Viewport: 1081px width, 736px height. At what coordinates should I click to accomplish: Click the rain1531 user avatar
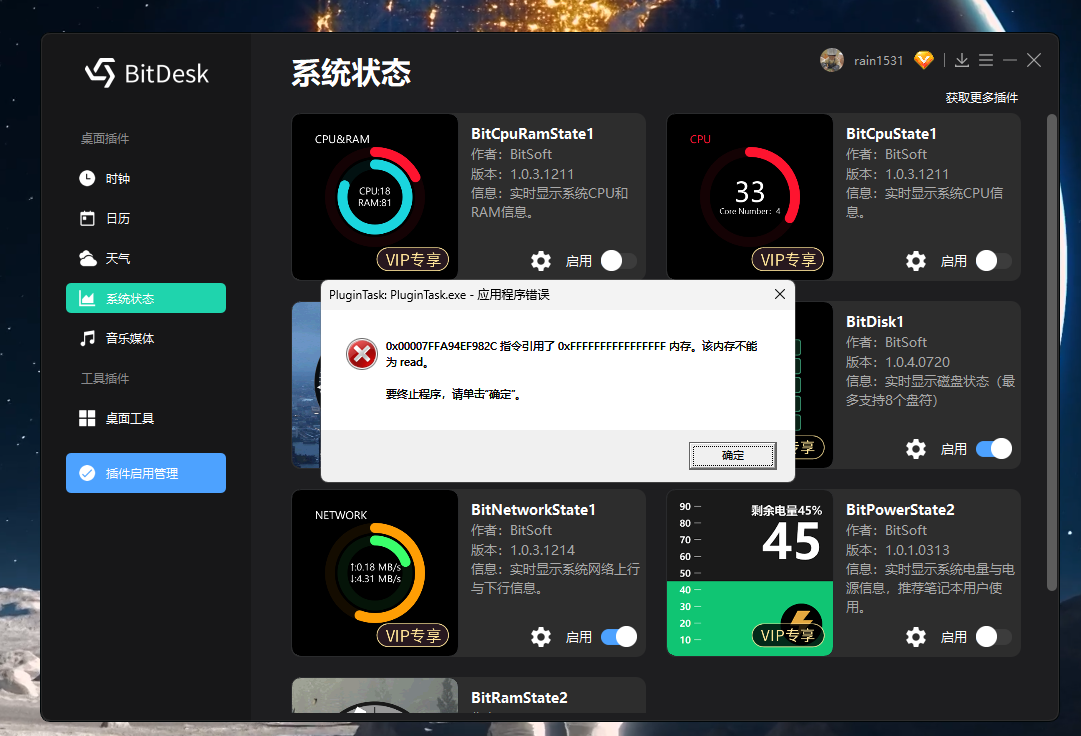pos(831,60)
